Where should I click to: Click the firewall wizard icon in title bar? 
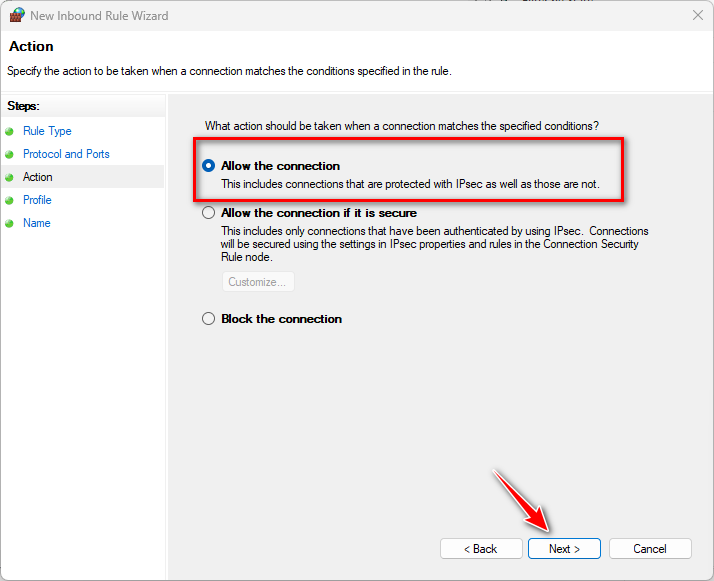16,16
